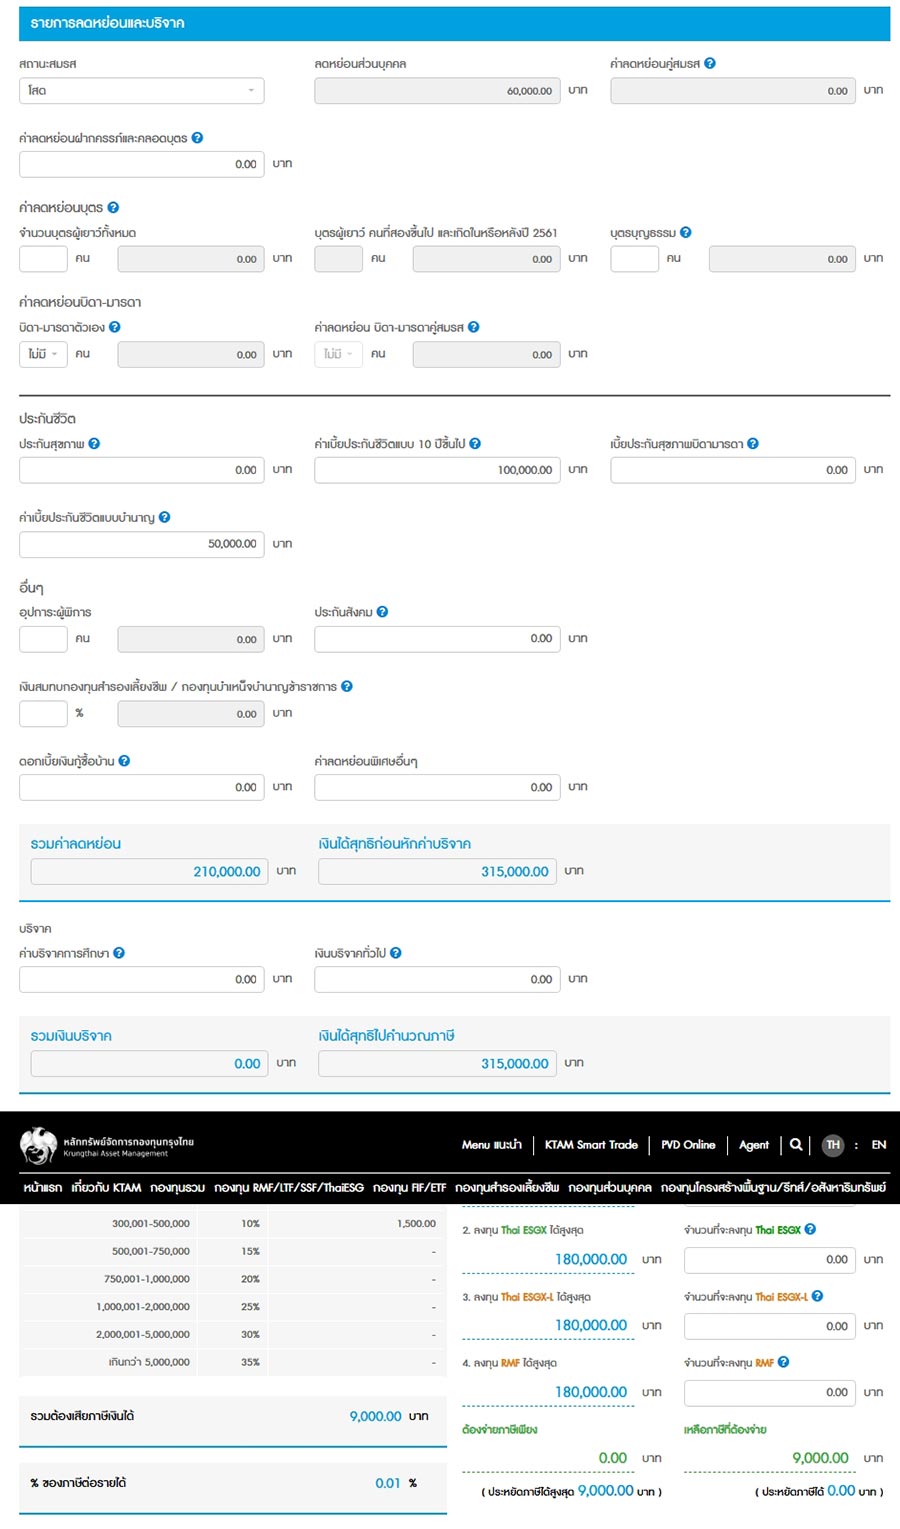Click the help icon next to ค่าลดหย่อนบุตร
The image size is (900, 1529).
tap(113, 208)
